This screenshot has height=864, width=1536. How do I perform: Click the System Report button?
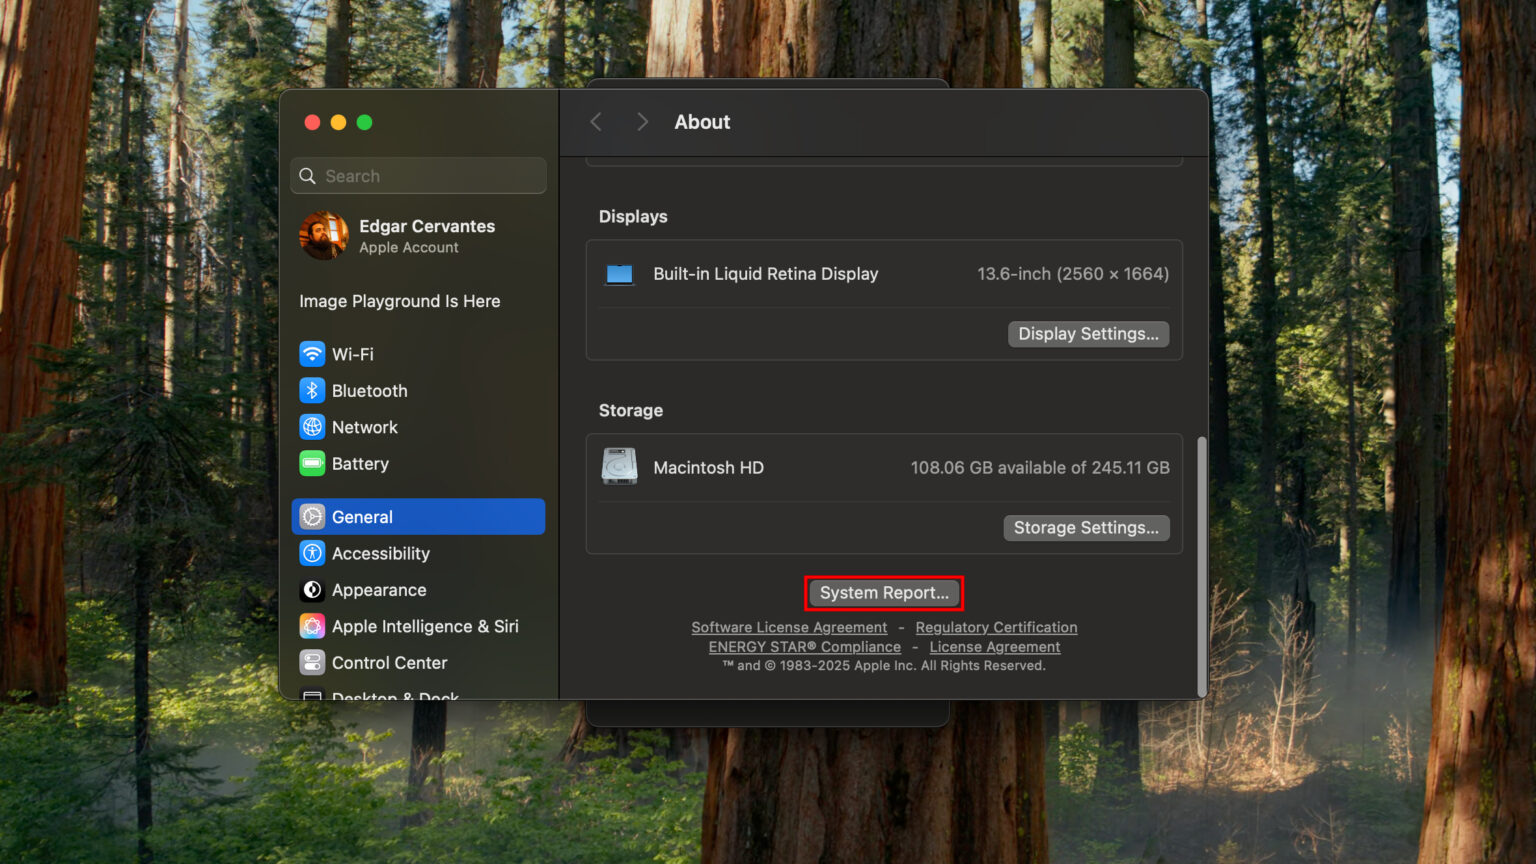tap(883, 592)
